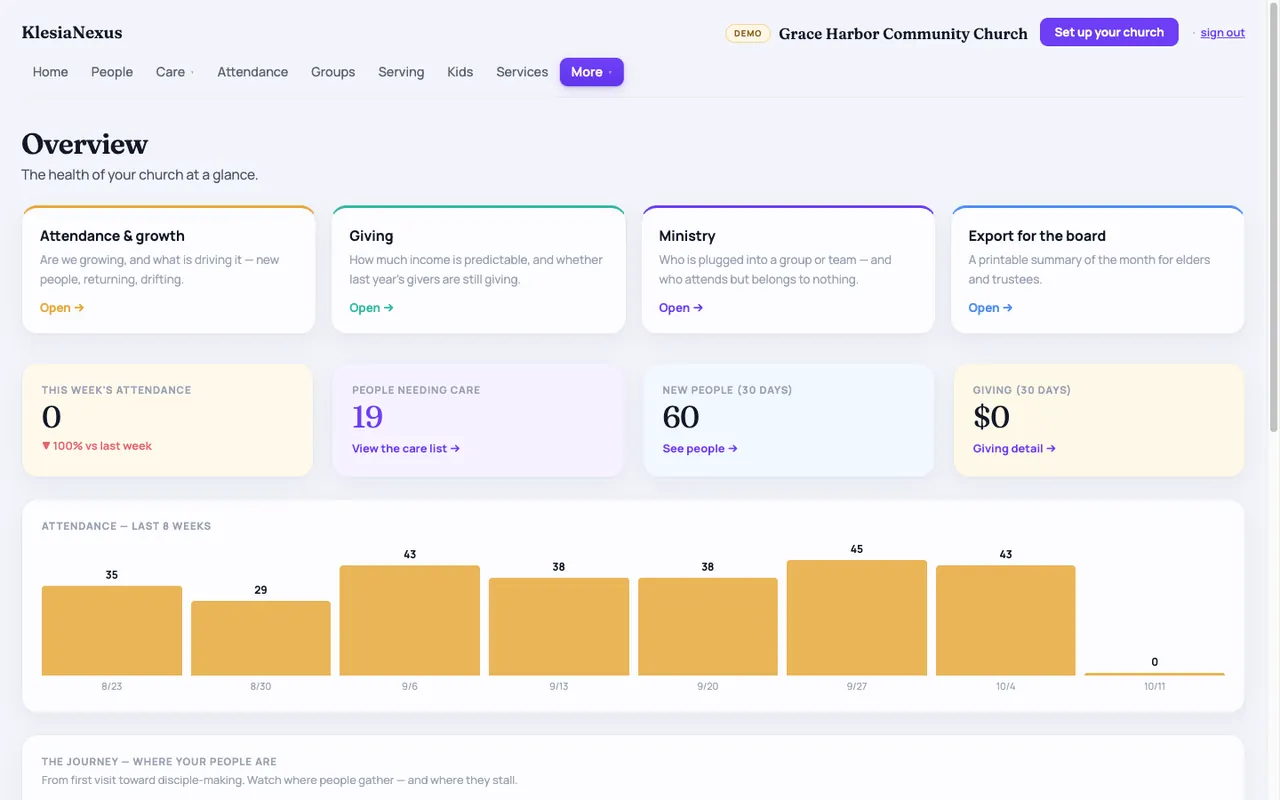This screenshot has width=1280, height=800.
Task: Open the Attendance page
Action: click(253, 72)
